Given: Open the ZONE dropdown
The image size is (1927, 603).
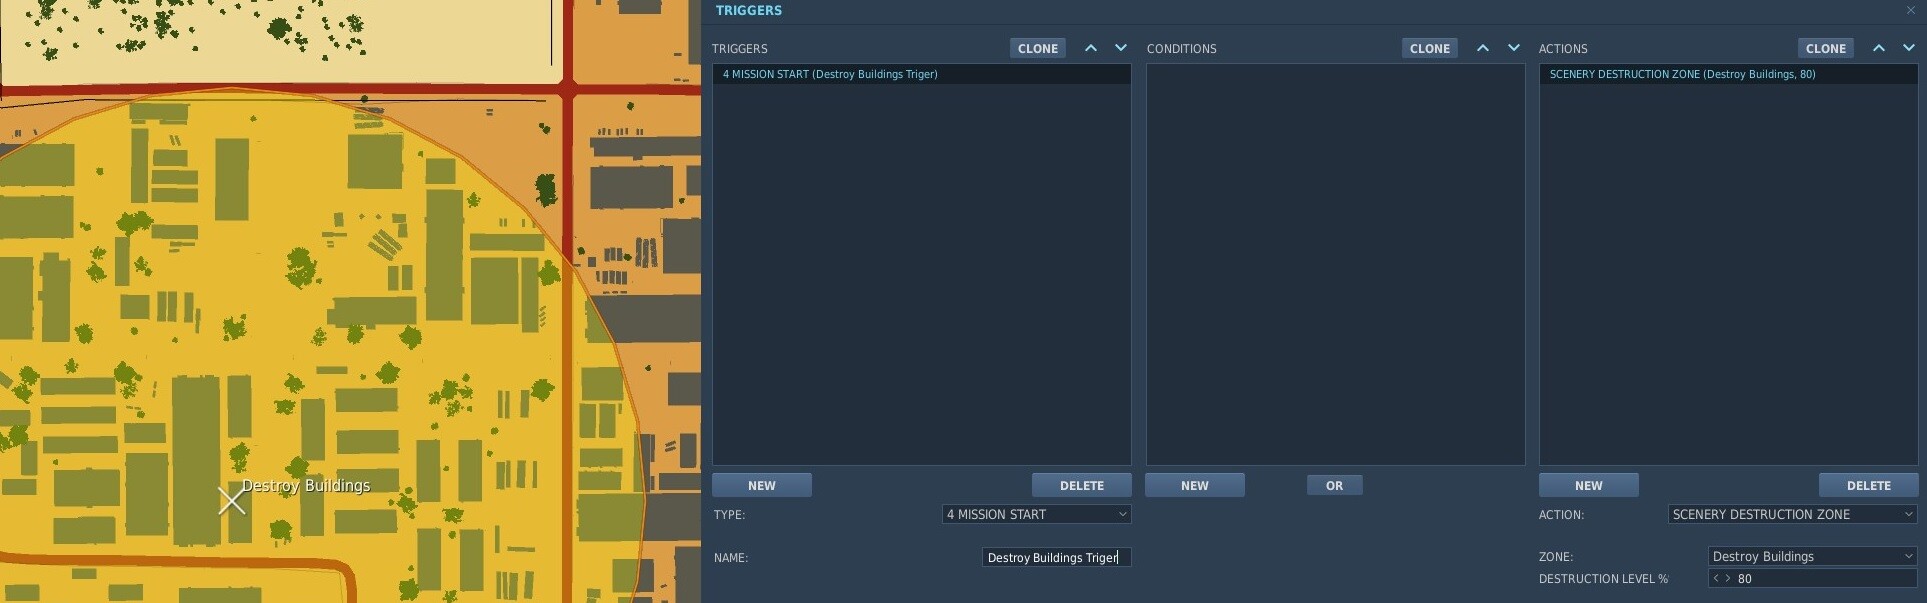Looking at the screenshot, I should pyautogui.click(x=1812, y=556).
